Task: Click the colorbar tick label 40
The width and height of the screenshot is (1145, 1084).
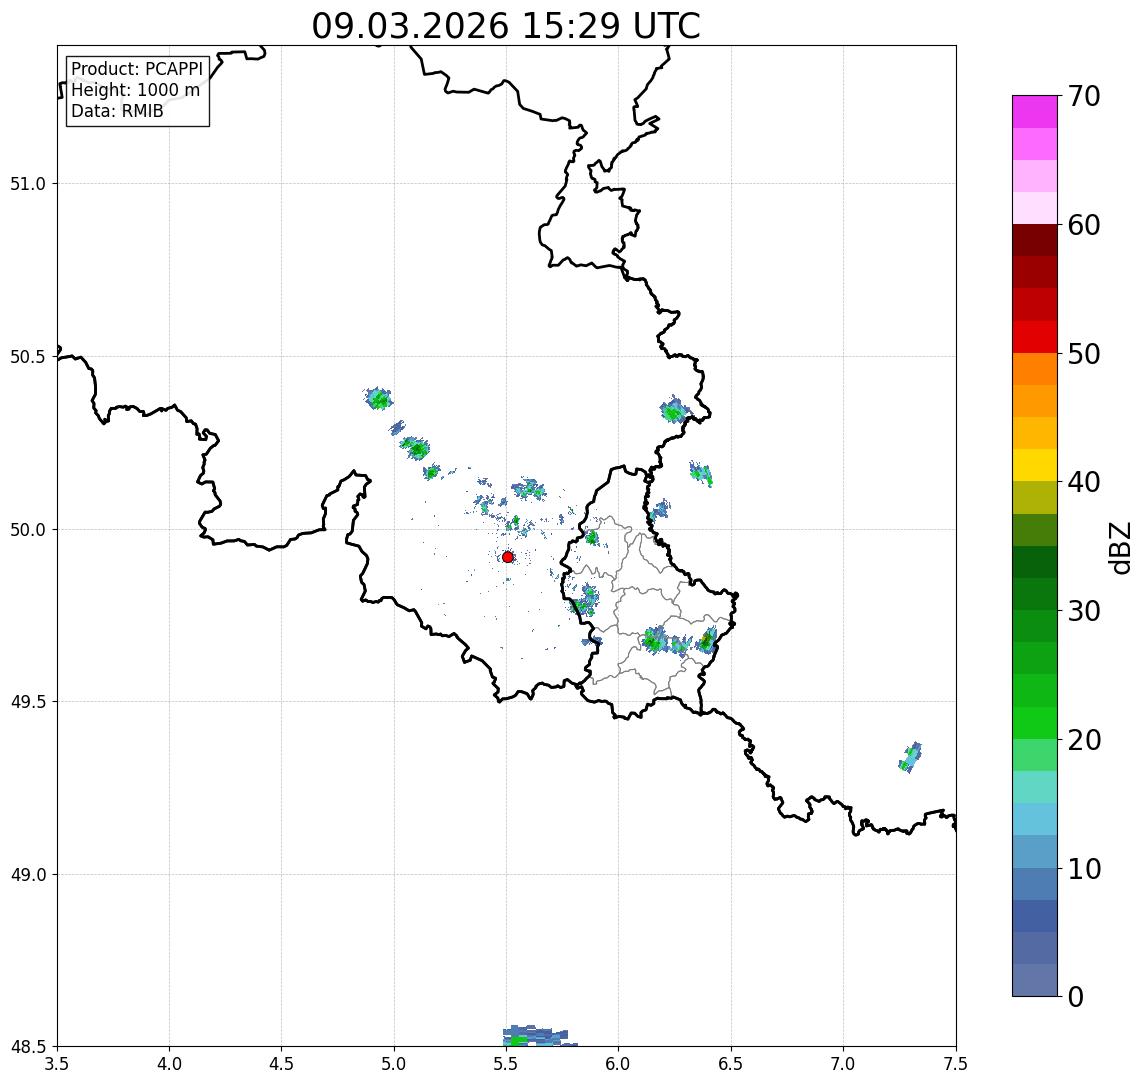Action: click(1084, 482)
